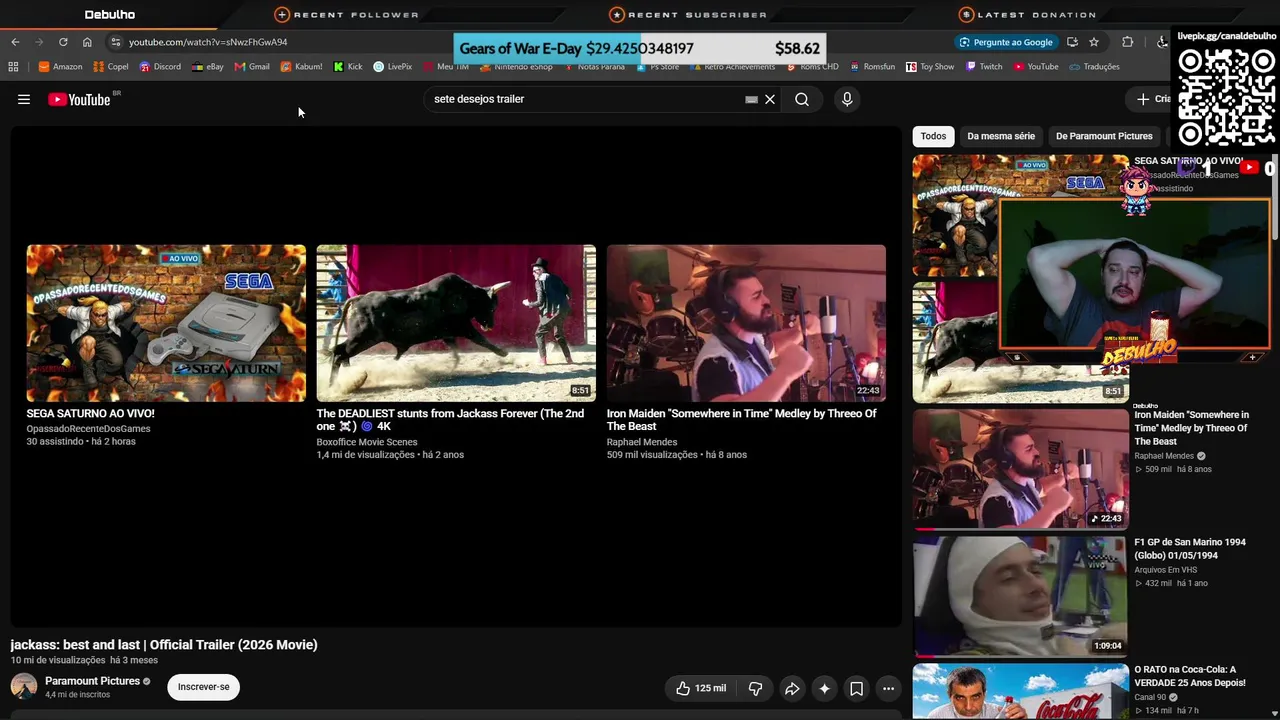Click Pergunte ao Google button
Image resolution: width=1280 pixels, height=720 pixels.
point(1005,42)
